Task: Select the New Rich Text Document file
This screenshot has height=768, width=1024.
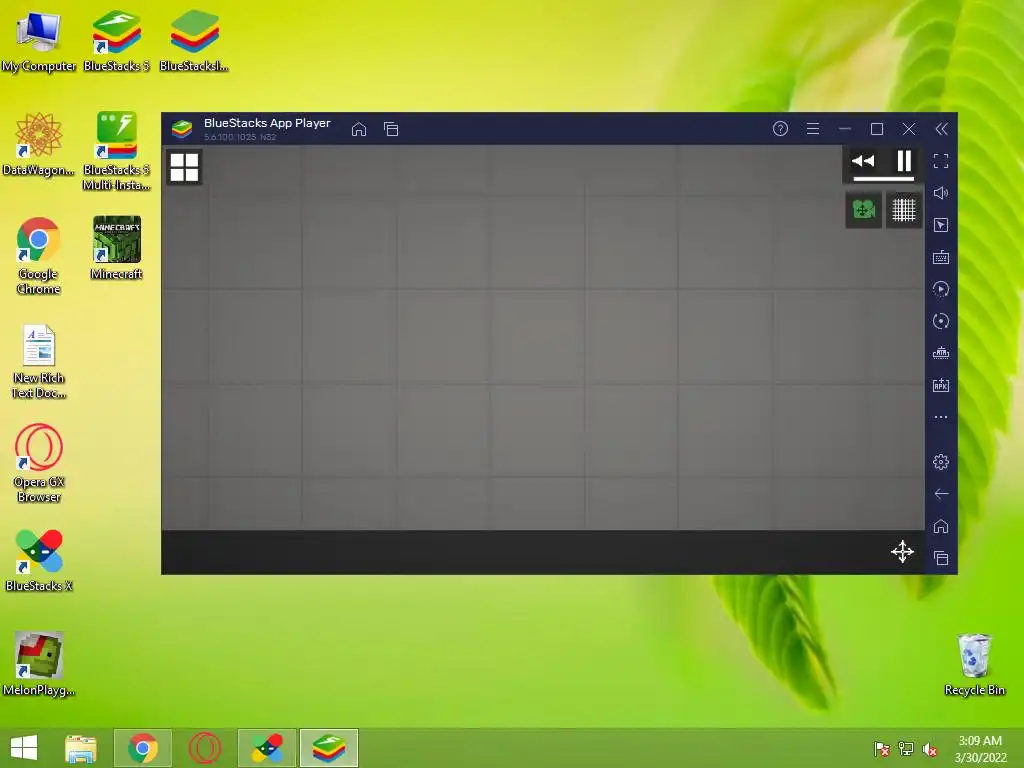Action: tap(39, 360)
